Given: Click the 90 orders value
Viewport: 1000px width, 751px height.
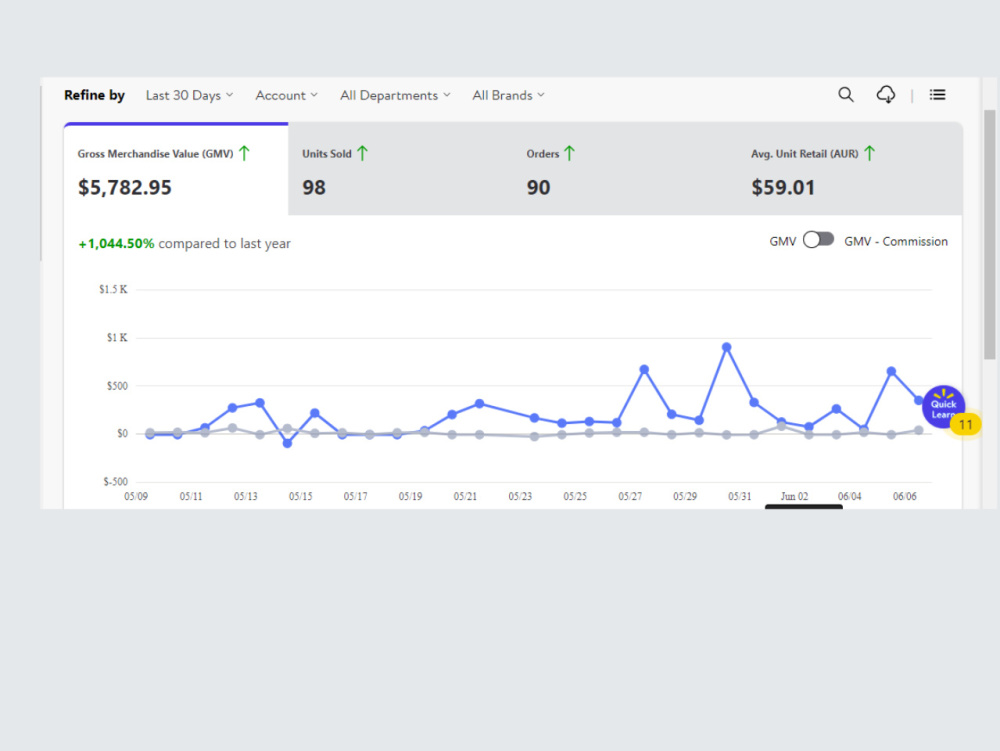Looking at the screenshot, I should [538, 187].
